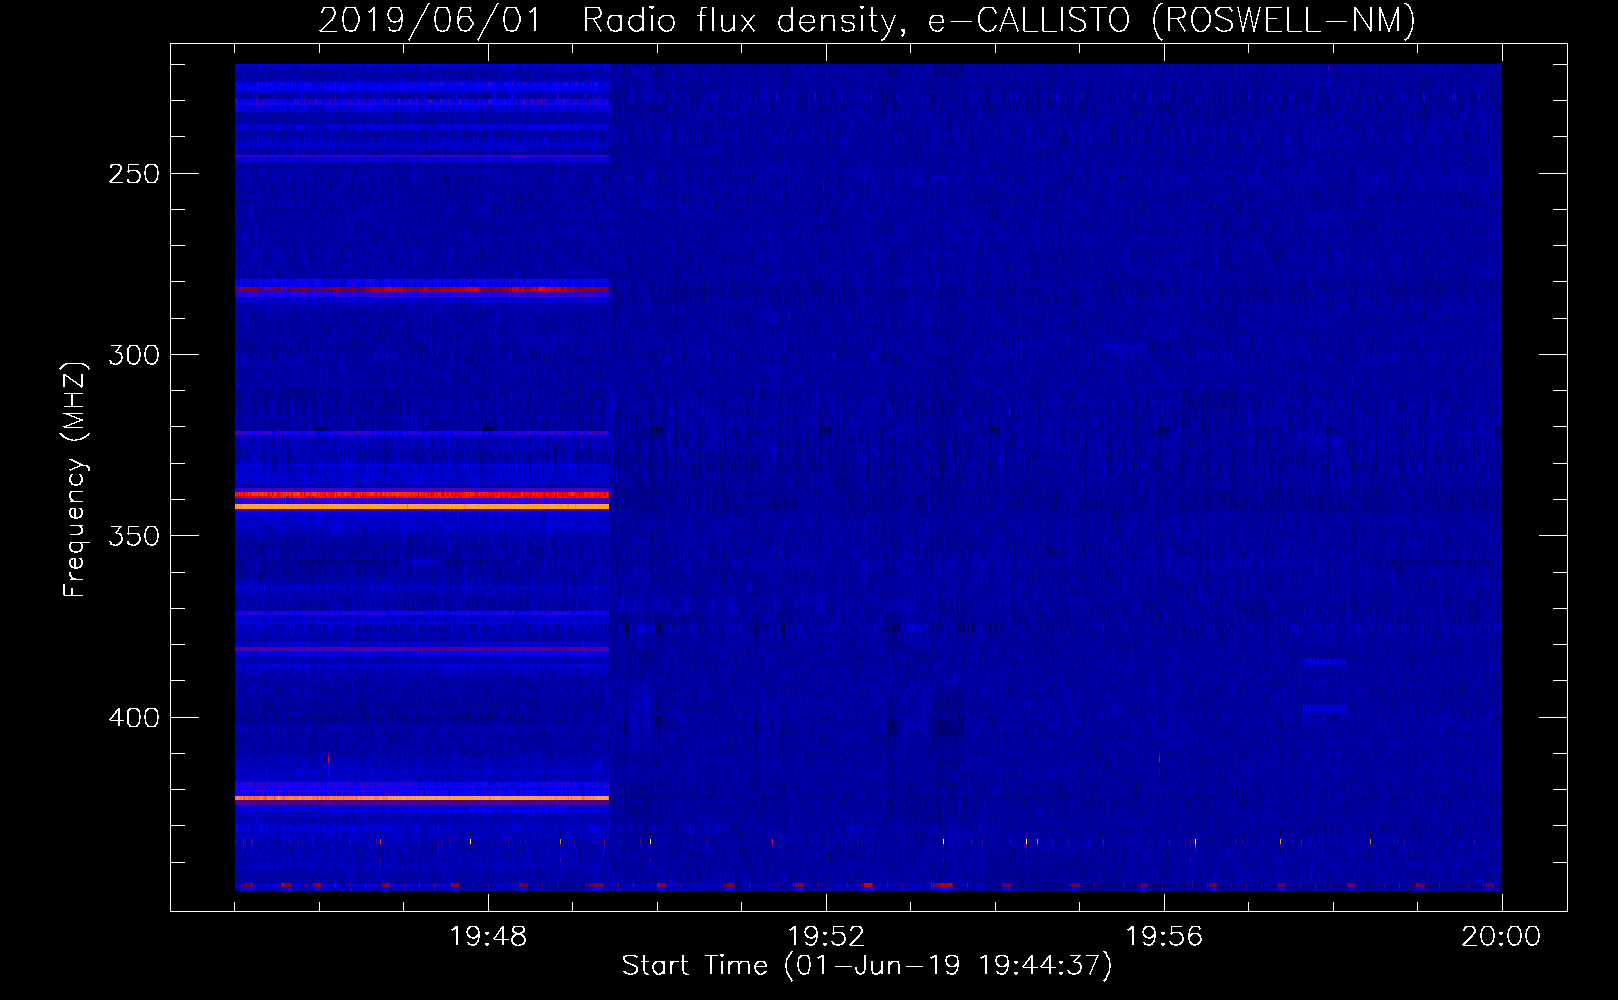Image resolution: width=1618 pixels, height=1000 pixels.
Task: Click the plot title 'Radio flux density, e-CALLISTO (ROSWELL-NM)'
Action: click(x=999, y=20)
